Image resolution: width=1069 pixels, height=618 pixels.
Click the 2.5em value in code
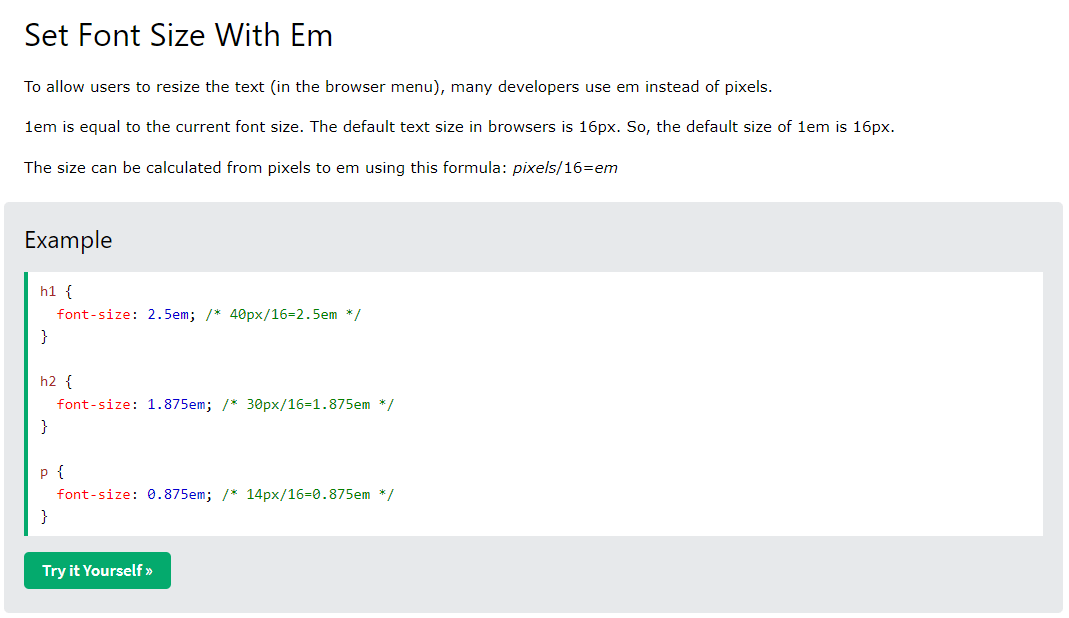[168, 314]
